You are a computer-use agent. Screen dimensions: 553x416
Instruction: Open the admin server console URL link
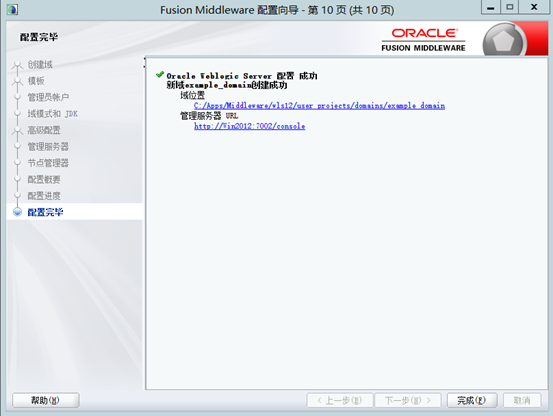click(x=249, y=126)
